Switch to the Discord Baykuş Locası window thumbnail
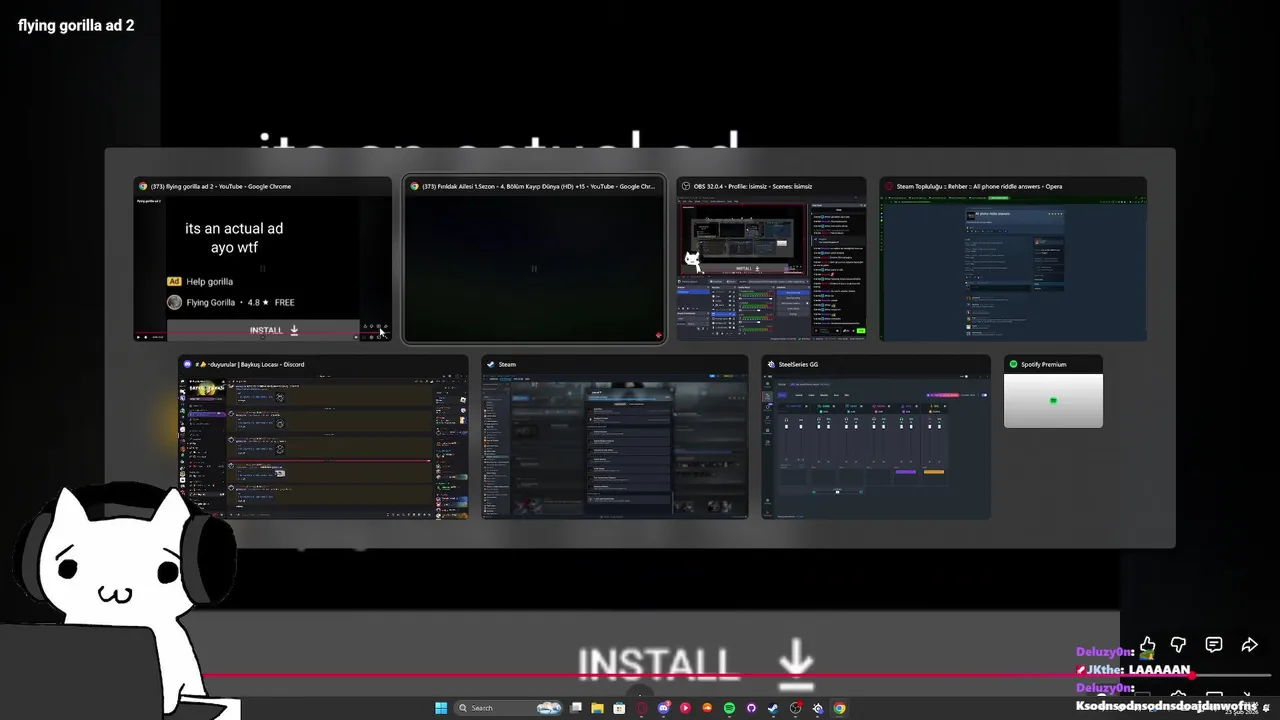 point(323,437)
